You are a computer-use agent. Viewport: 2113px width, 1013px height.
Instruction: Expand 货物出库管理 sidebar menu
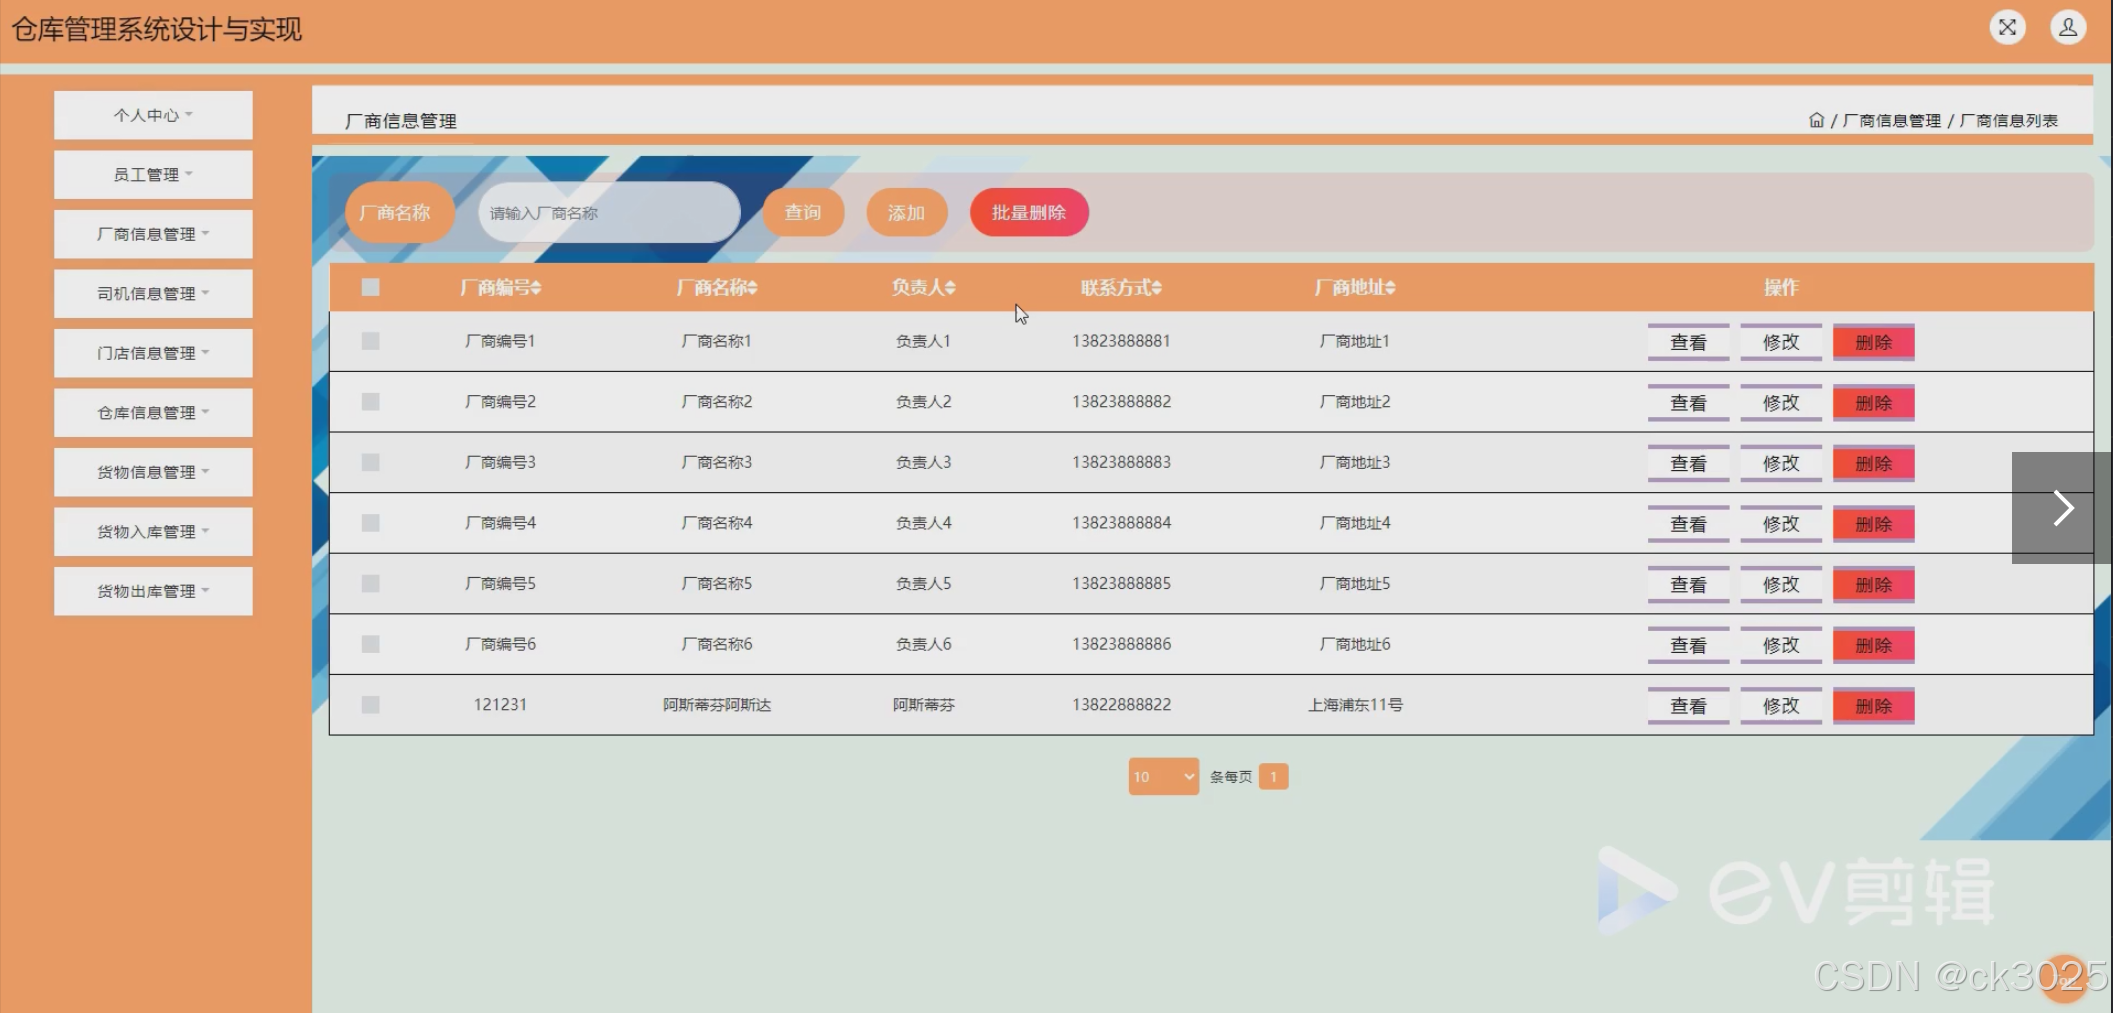153,591
